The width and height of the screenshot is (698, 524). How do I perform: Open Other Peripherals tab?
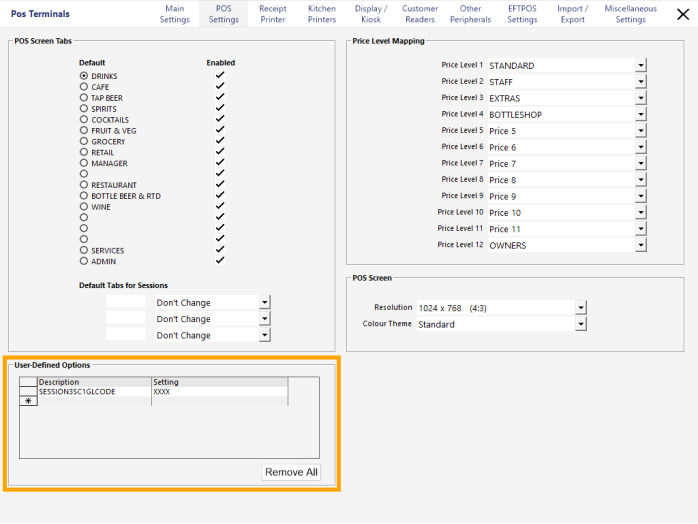(470, 14)
